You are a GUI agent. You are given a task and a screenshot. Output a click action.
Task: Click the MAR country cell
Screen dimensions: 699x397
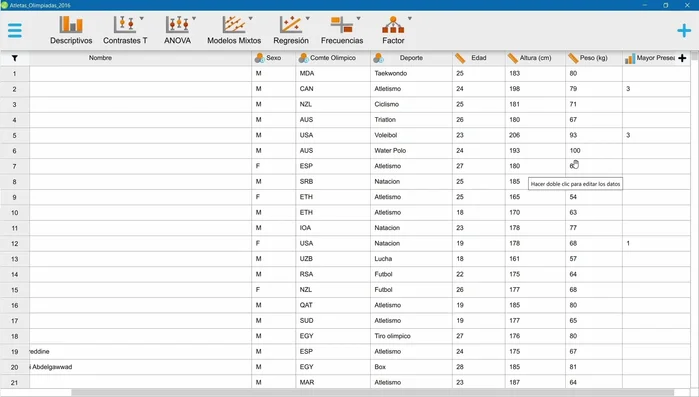click(x=333, y=382)
